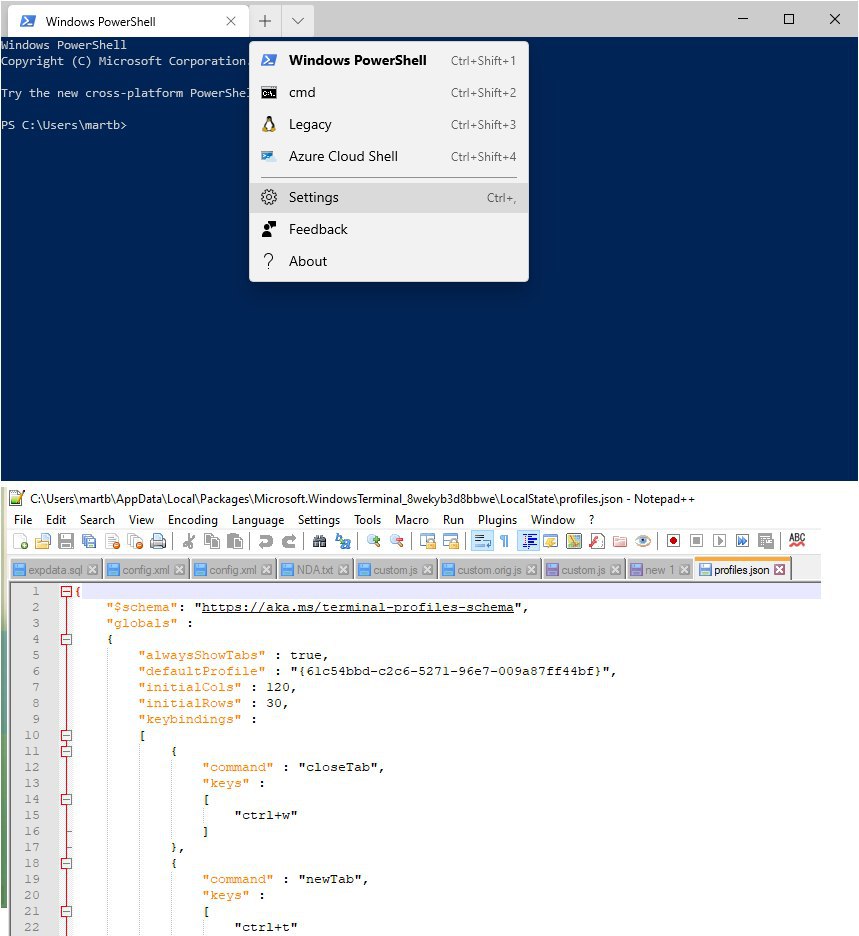Click Feedback in the Terminal menu
The width and height of the screenshot is (859, 936).
pyautogui.click(x=389, y=229)
